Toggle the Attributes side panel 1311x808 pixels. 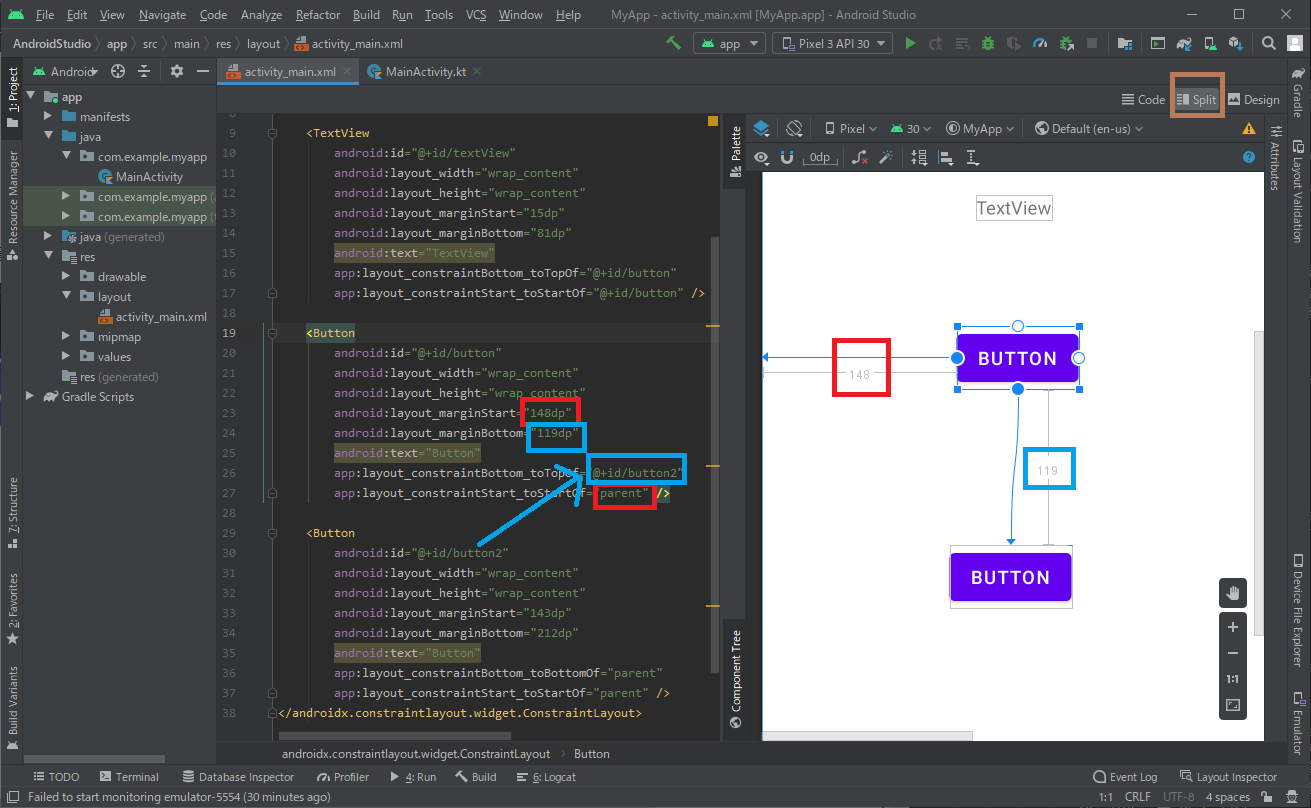pos(1275,158)
